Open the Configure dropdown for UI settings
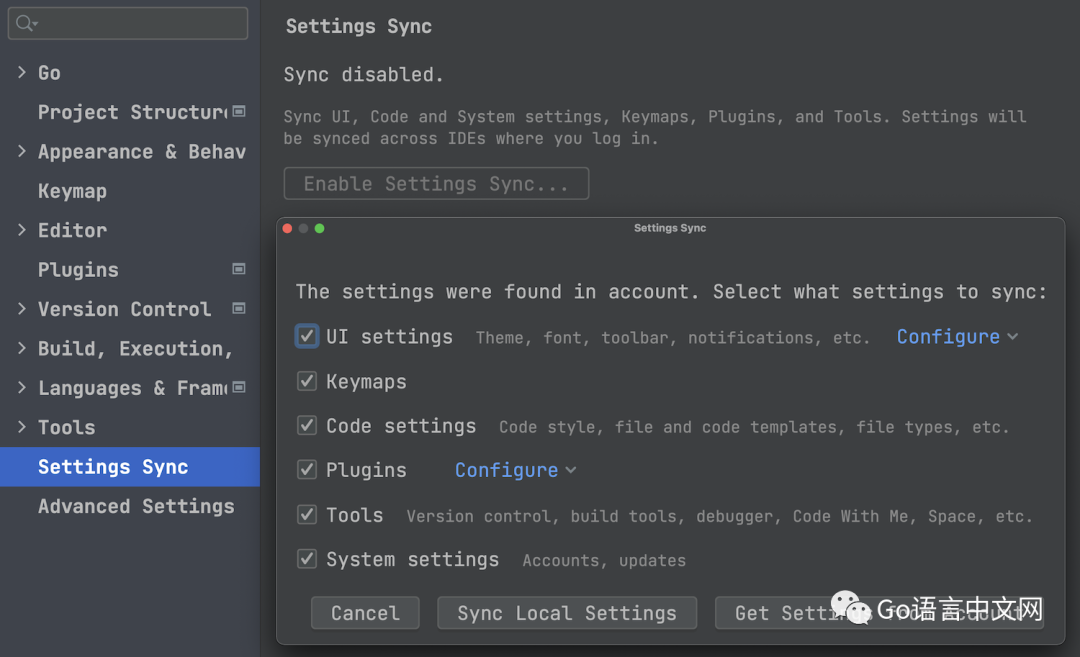 957,337
